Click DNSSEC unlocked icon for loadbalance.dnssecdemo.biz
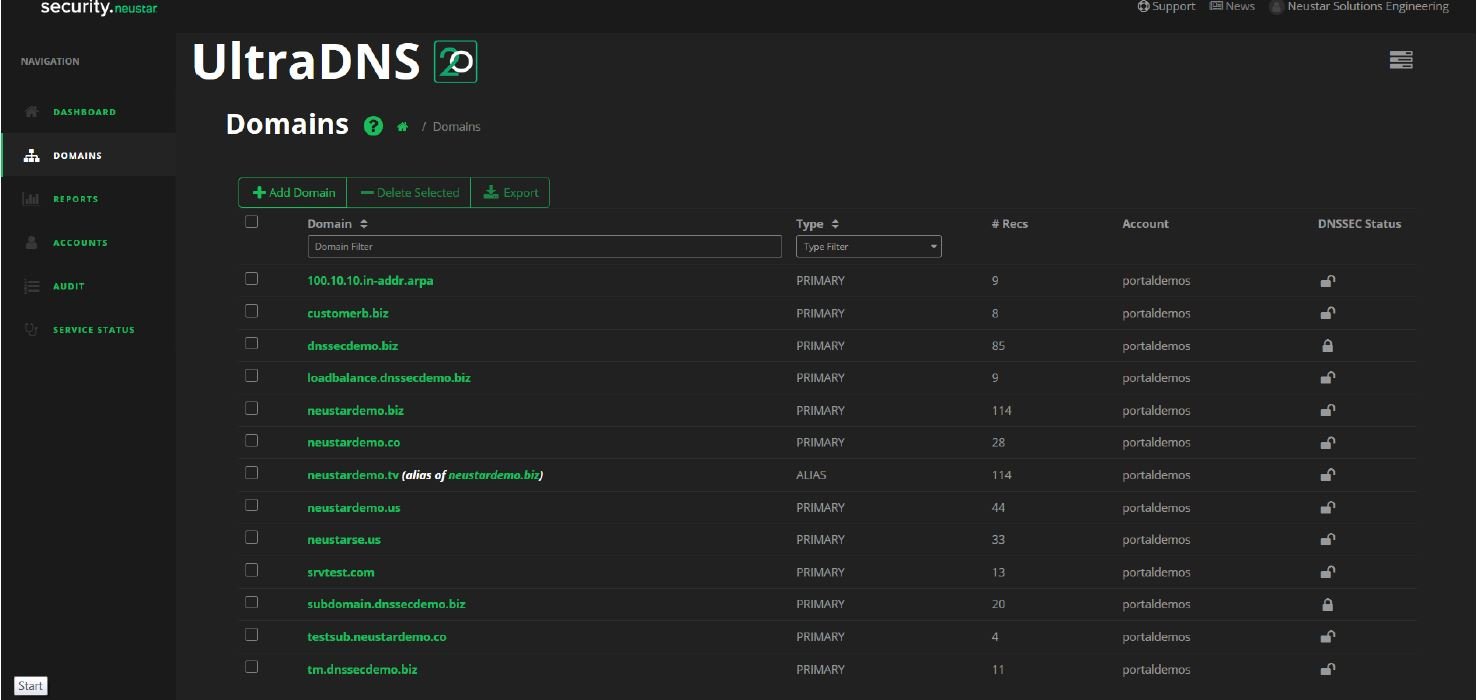Viewport: 1477px width, 700px height. pyautogui.click(x=1327, y=378)
